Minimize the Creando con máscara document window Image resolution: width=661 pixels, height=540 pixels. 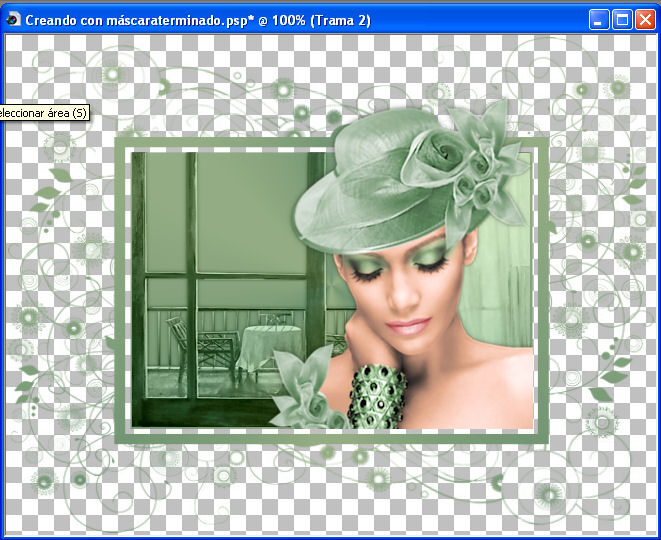pos(599,20)
